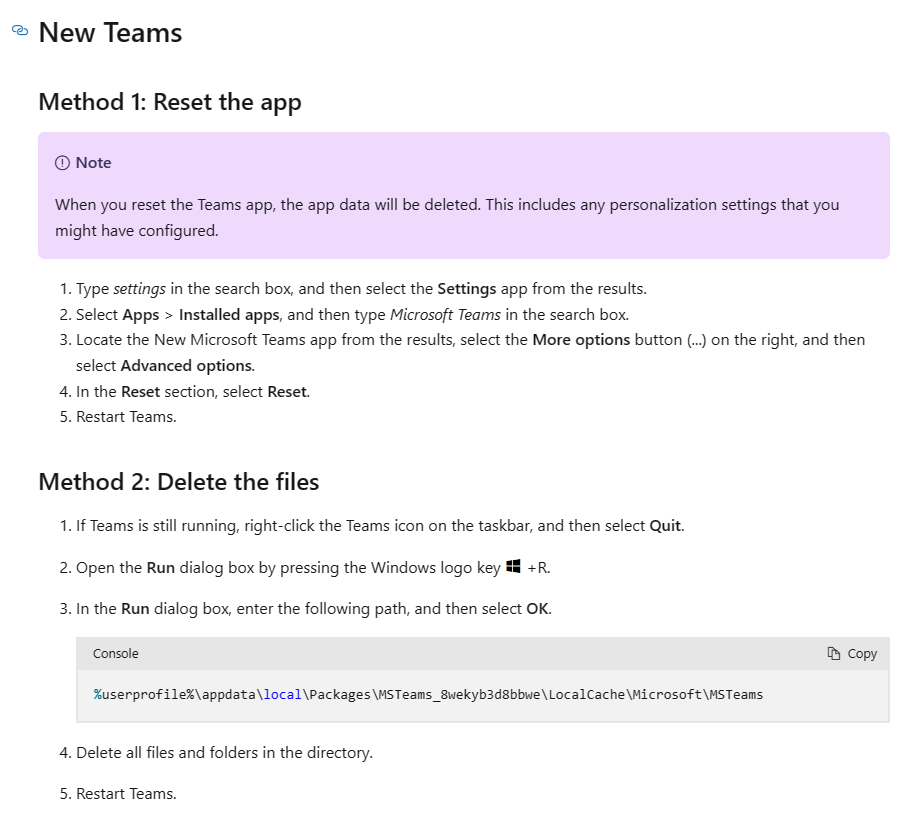This screenshot has width=900, height=813.
Task: Click the italic 'Microsoft Teams' text
Action: (x=445, y=315)
